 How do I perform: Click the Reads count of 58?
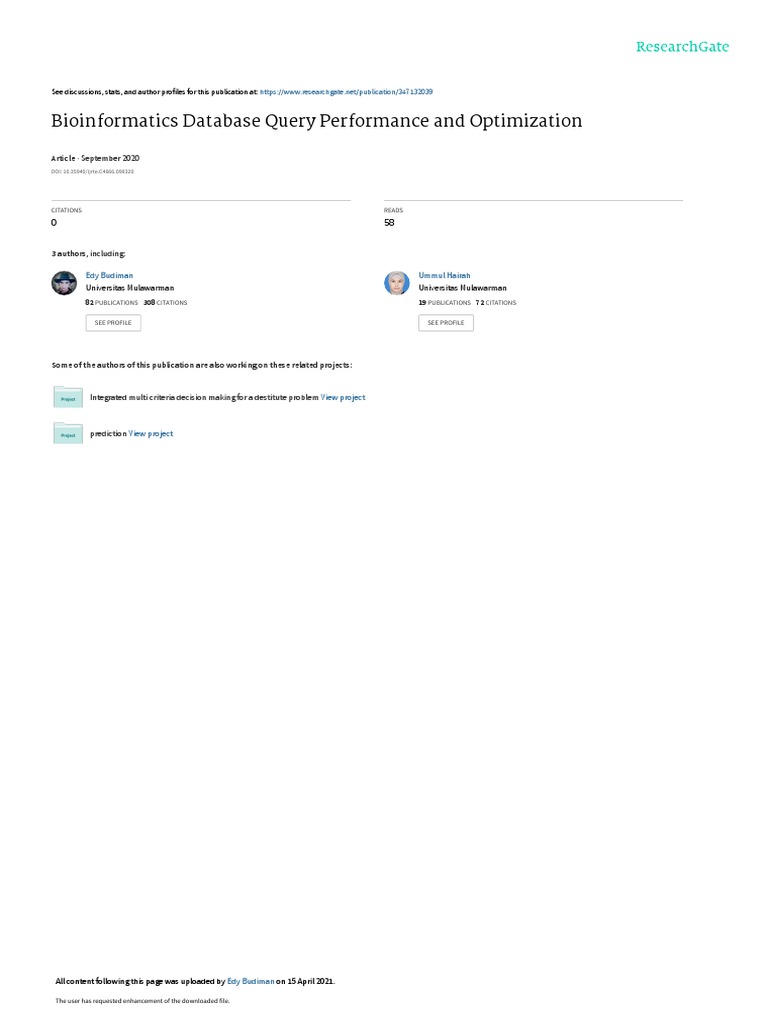click(x=389, y=223)
